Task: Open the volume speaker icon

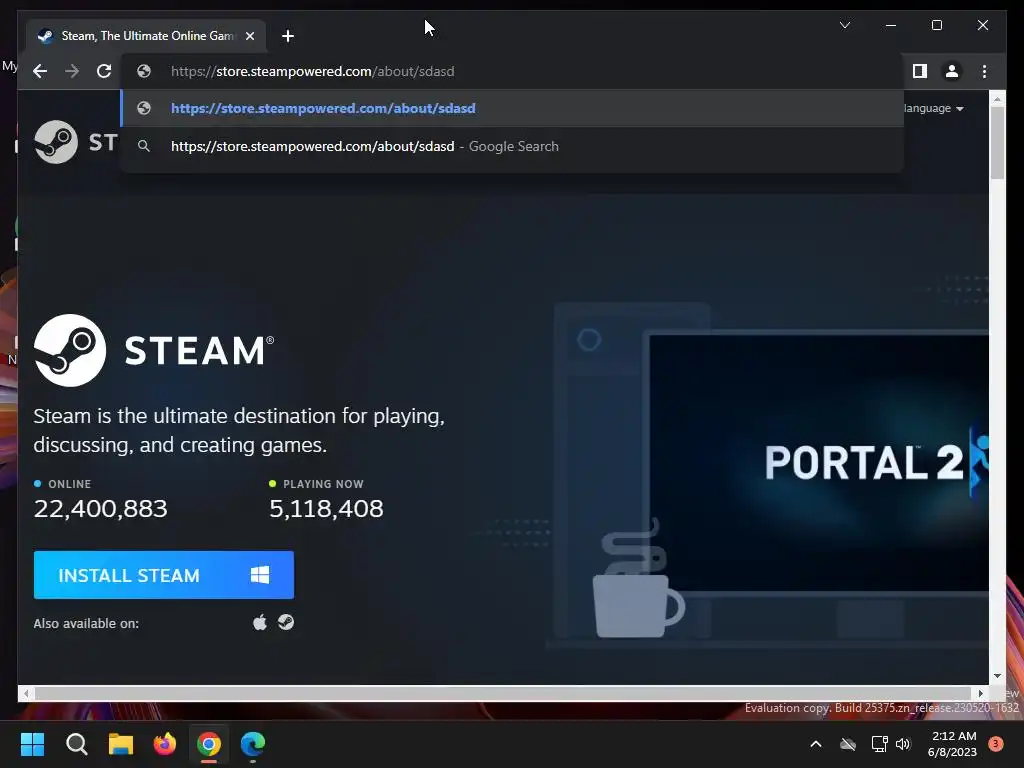Action: [903, 744]
